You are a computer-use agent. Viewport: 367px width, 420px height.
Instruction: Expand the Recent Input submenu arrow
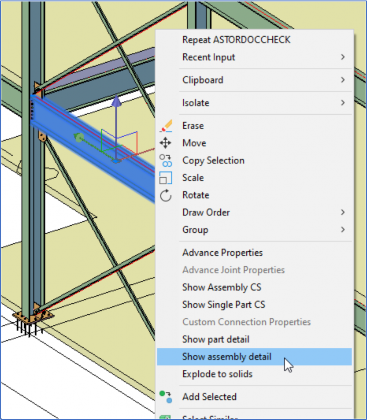coord(343,57)
